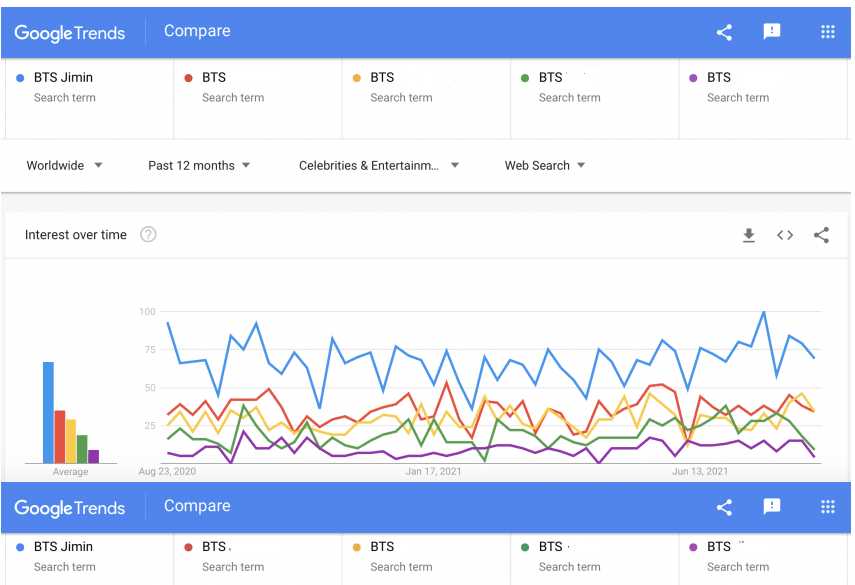This screenshot has width=855, height=585.
Task: Click the Interest over time heading
Action: tap(76, 235)
